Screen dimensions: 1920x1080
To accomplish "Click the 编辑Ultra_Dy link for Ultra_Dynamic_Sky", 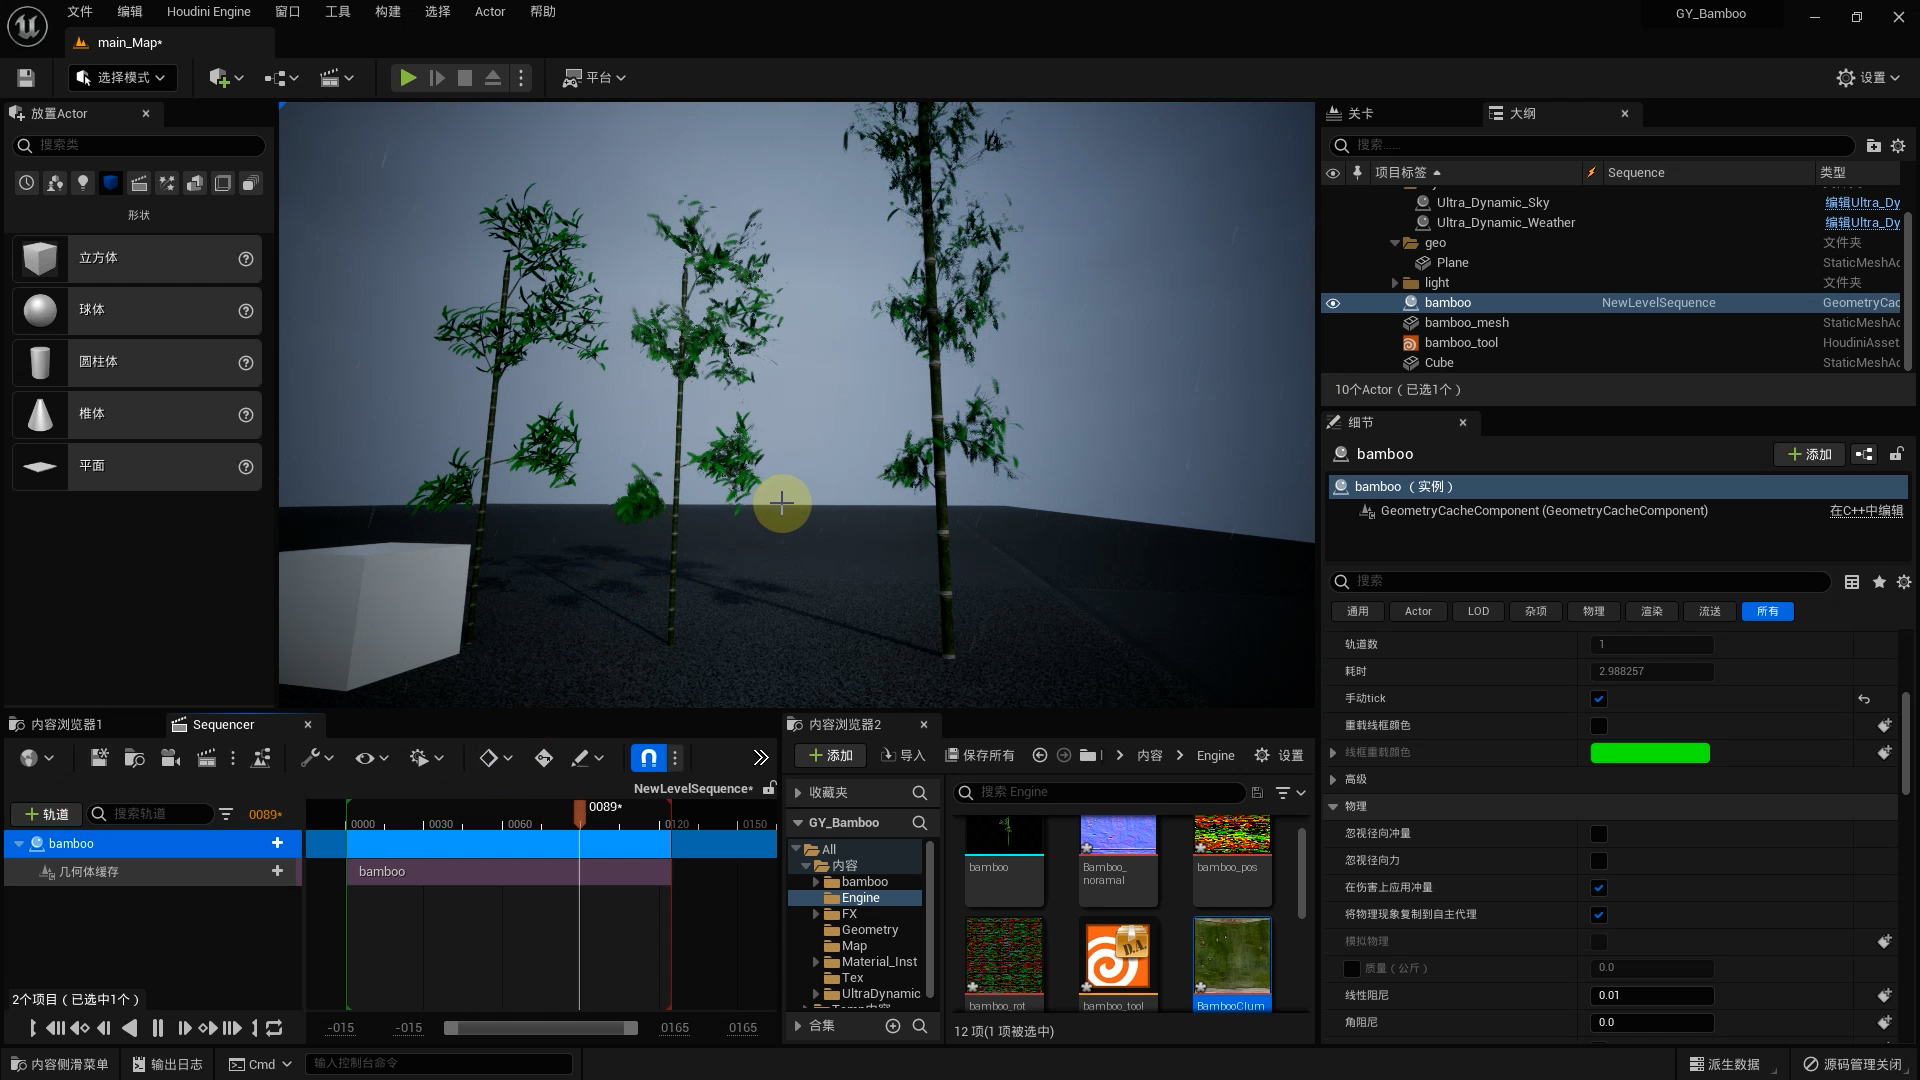I will tap(1862, 202).
